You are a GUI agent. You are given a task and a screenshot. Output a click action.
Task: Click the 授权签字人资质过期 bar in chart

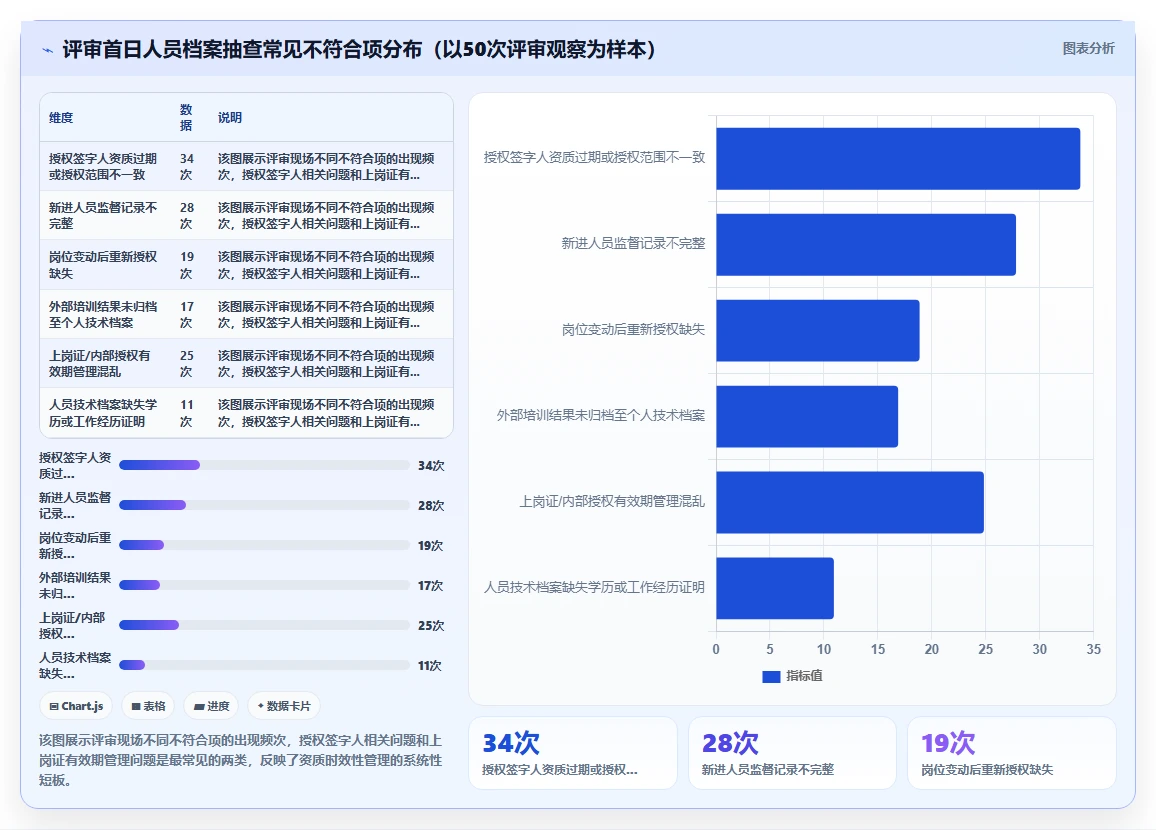(x=898, y=158)
